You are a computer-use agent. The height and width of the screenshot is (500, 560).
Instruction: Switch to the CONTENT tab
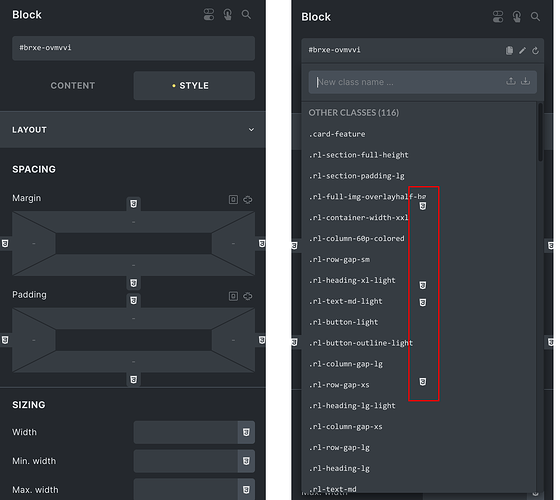(x=72, y=86)
